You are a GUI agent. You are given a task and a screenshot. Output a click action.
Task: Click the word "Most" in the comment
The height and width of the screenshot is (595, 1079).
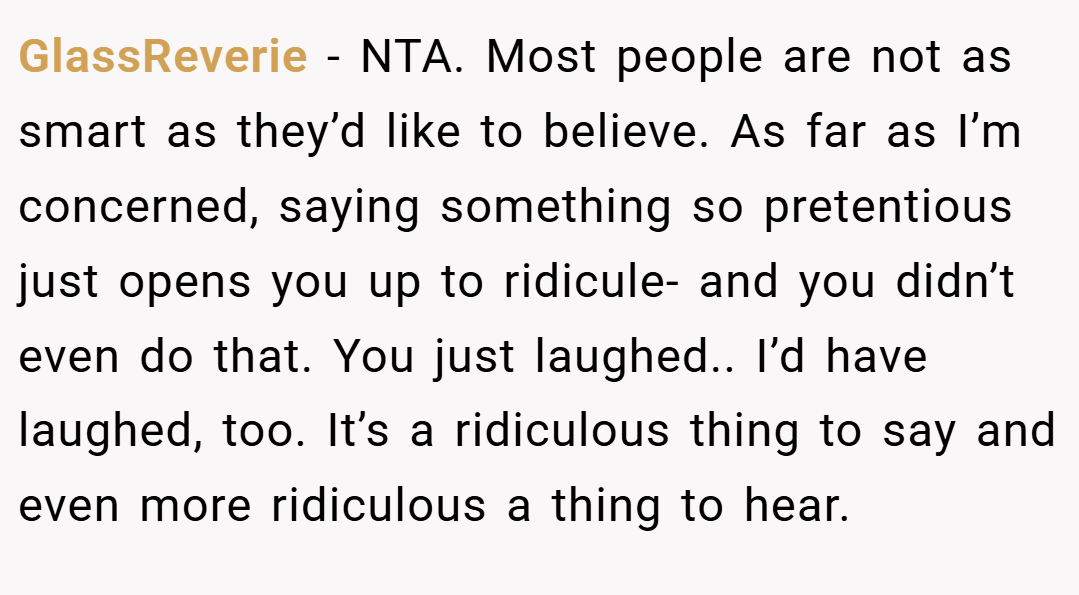[x=541, y=56]
